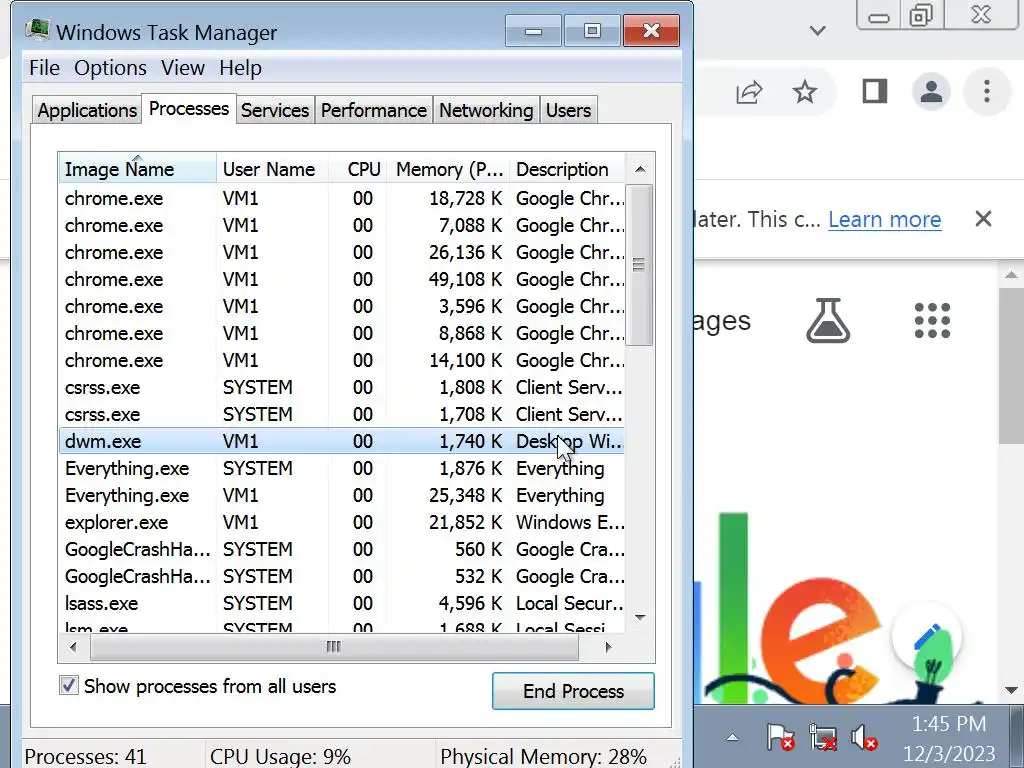
Task: Select Everything.exe row using 25,348 K
Action: [x=342, y=496]
